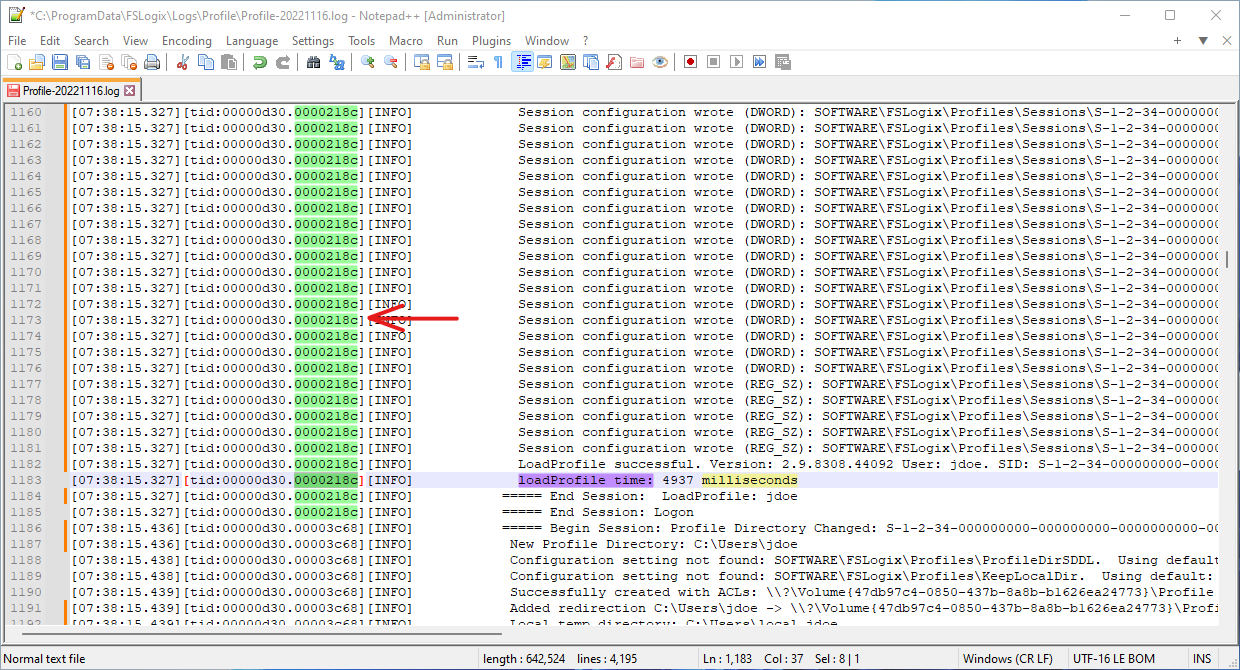Viewport: 1240px width, 670px height.
Task: Start recording a macro
Action: (690, 62)
